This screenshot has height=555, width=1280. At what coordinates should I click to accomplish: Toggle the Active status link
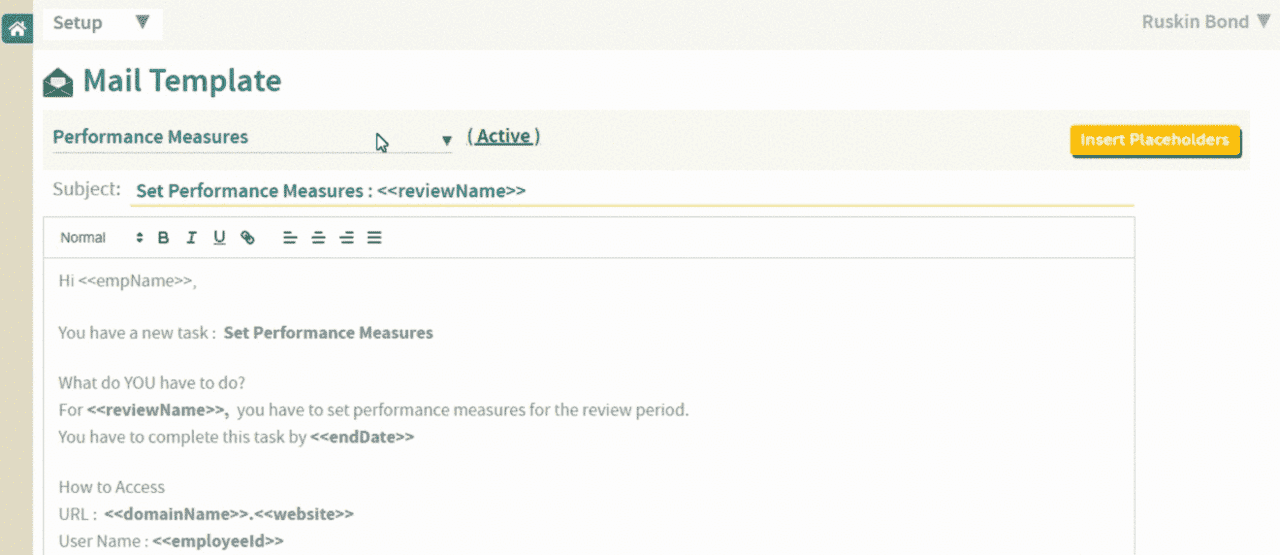[x=504, y=136]
